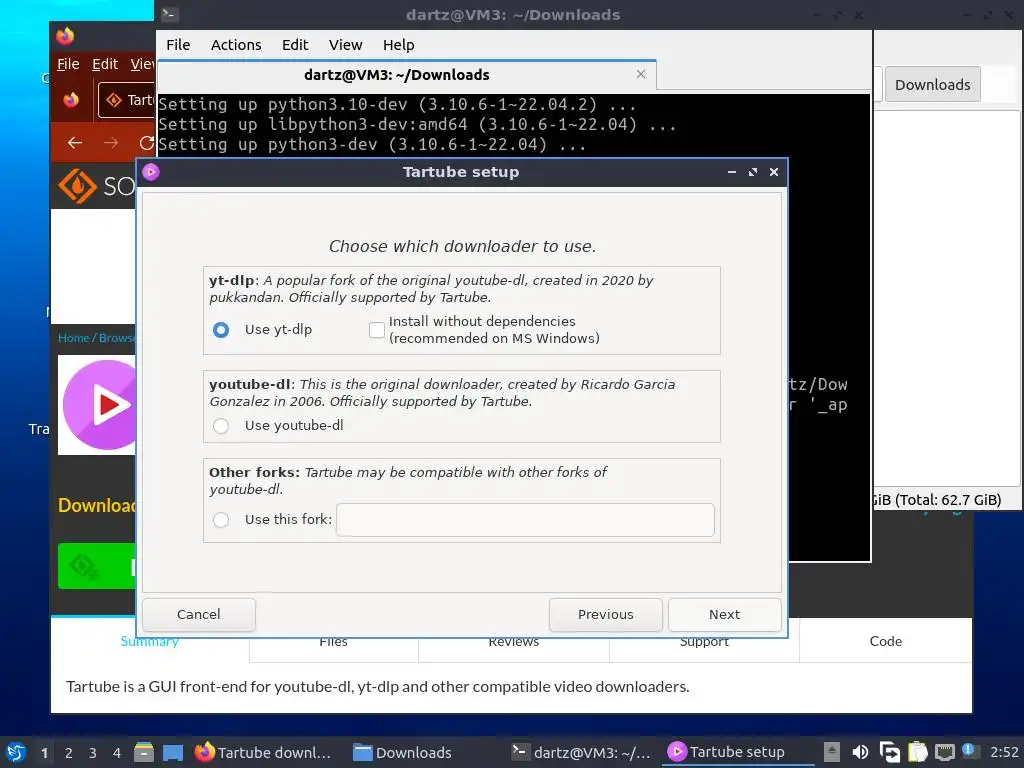Image resolution: width=1024 pixels, height=768 pixels.
Task: Open the Actions menu in the terminal
Action: click(236, 45)
